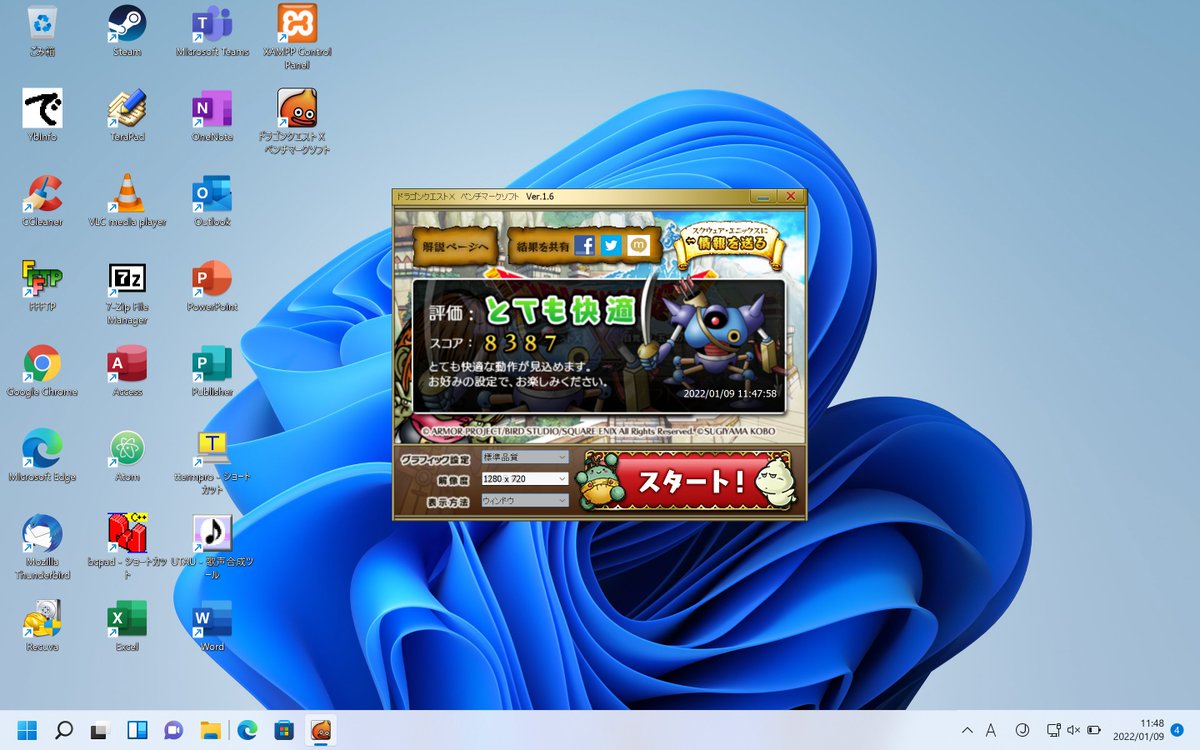Select the Mozilla Thunderbird desktop shortcut
The image size is (1200, 750).
(x=42, y=547)
